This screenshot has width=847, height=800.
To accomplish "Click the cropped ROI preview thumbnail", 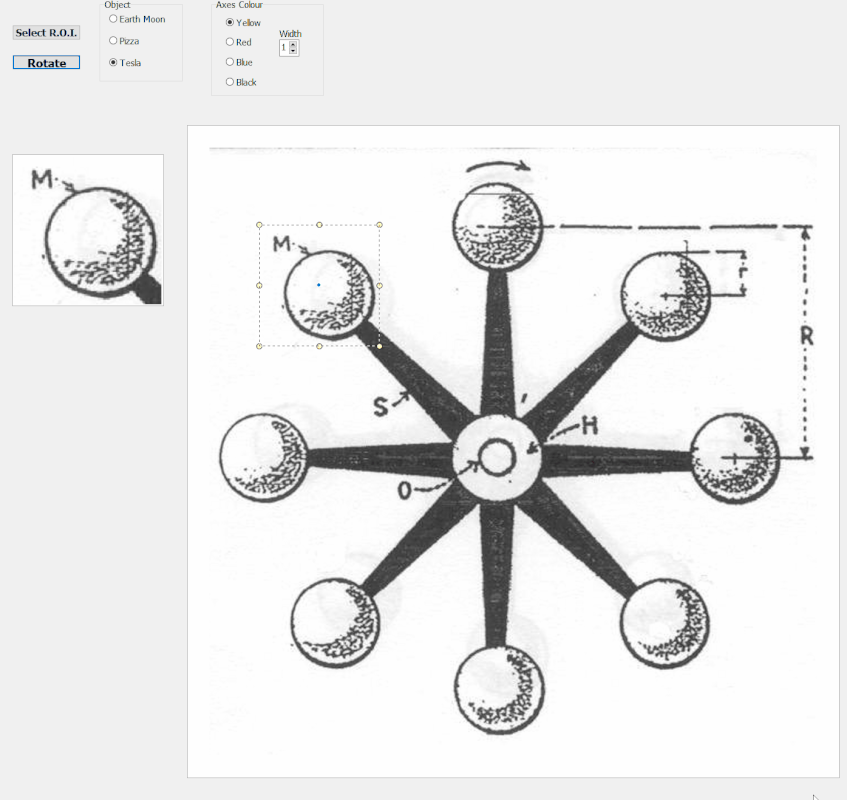I will (88, 230).
